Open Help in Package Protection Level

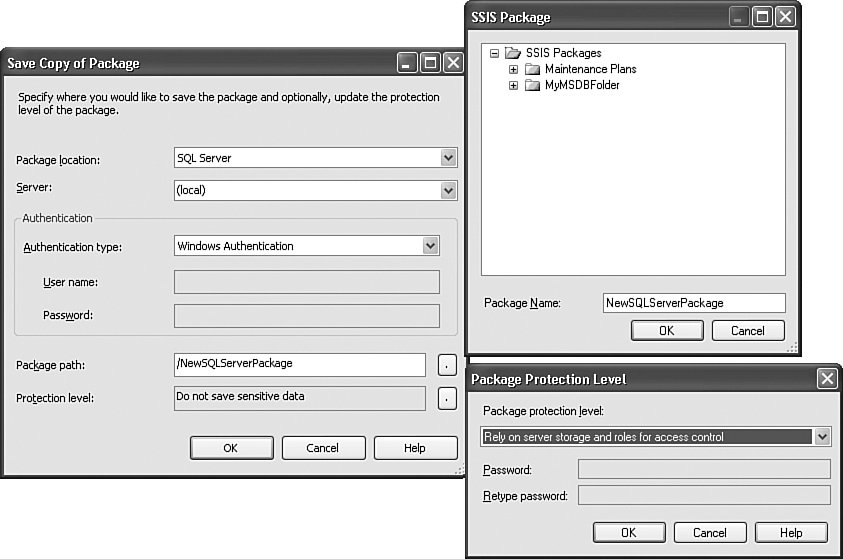791,533
